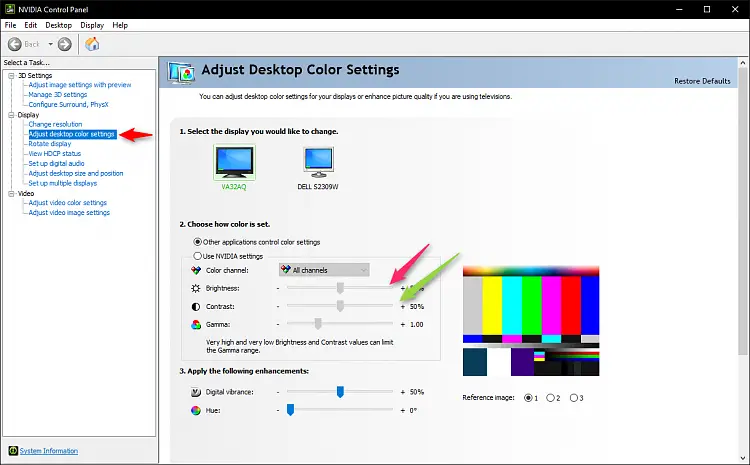Open Manage 3D settings
Screen dimensions: 750x465
pyautogui.click(x=58, y=95)
